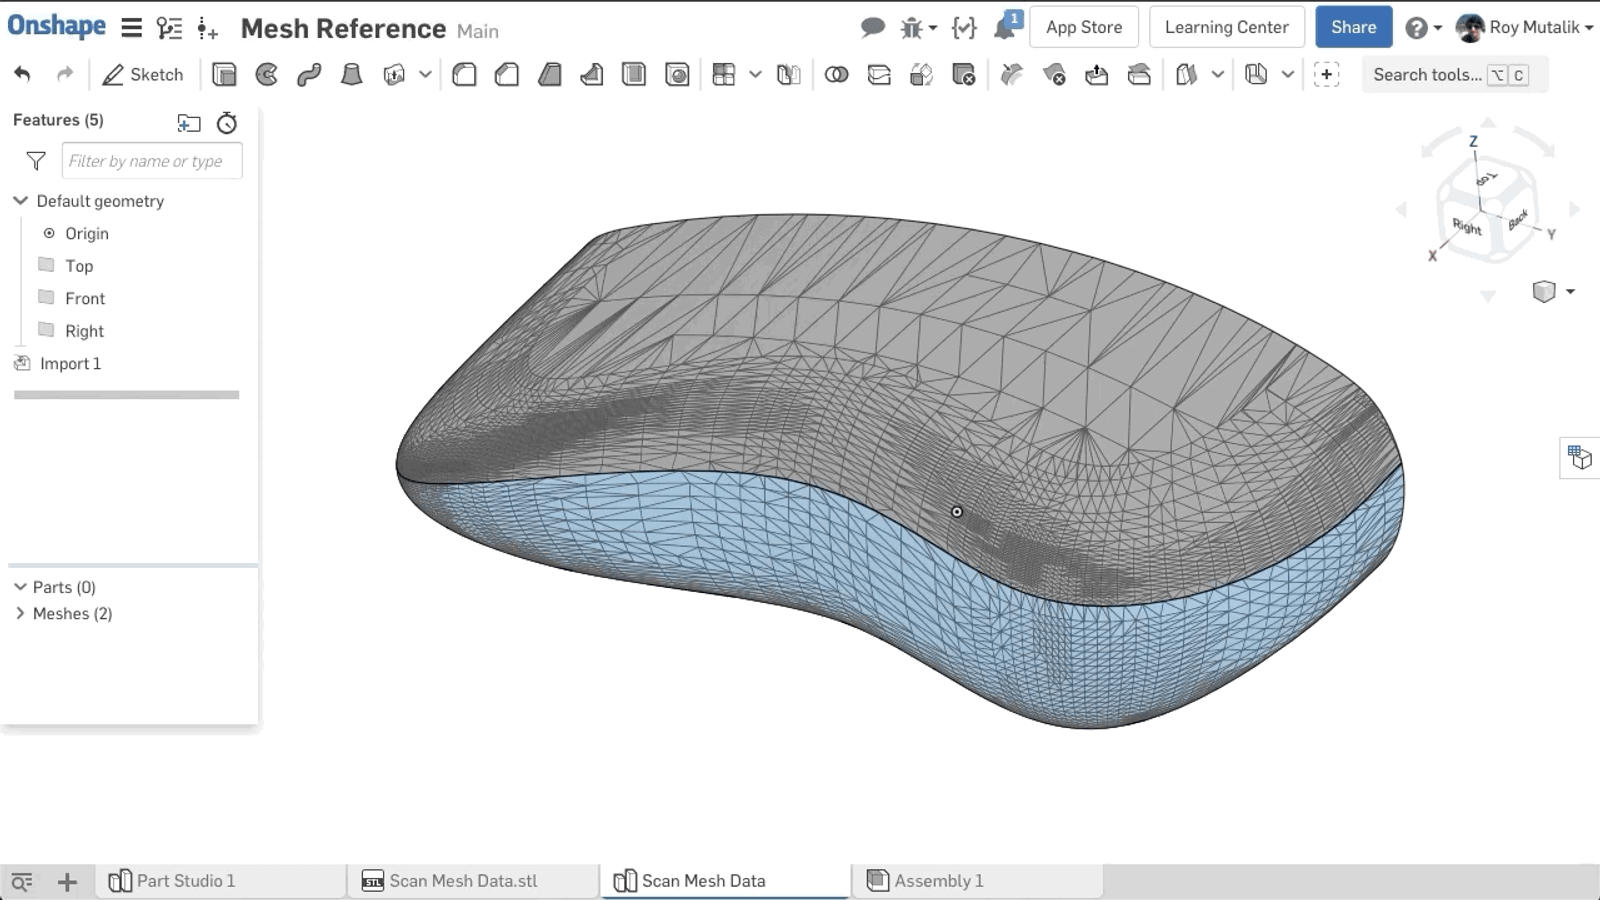Activate the Sweep tool

pos(309,75)
